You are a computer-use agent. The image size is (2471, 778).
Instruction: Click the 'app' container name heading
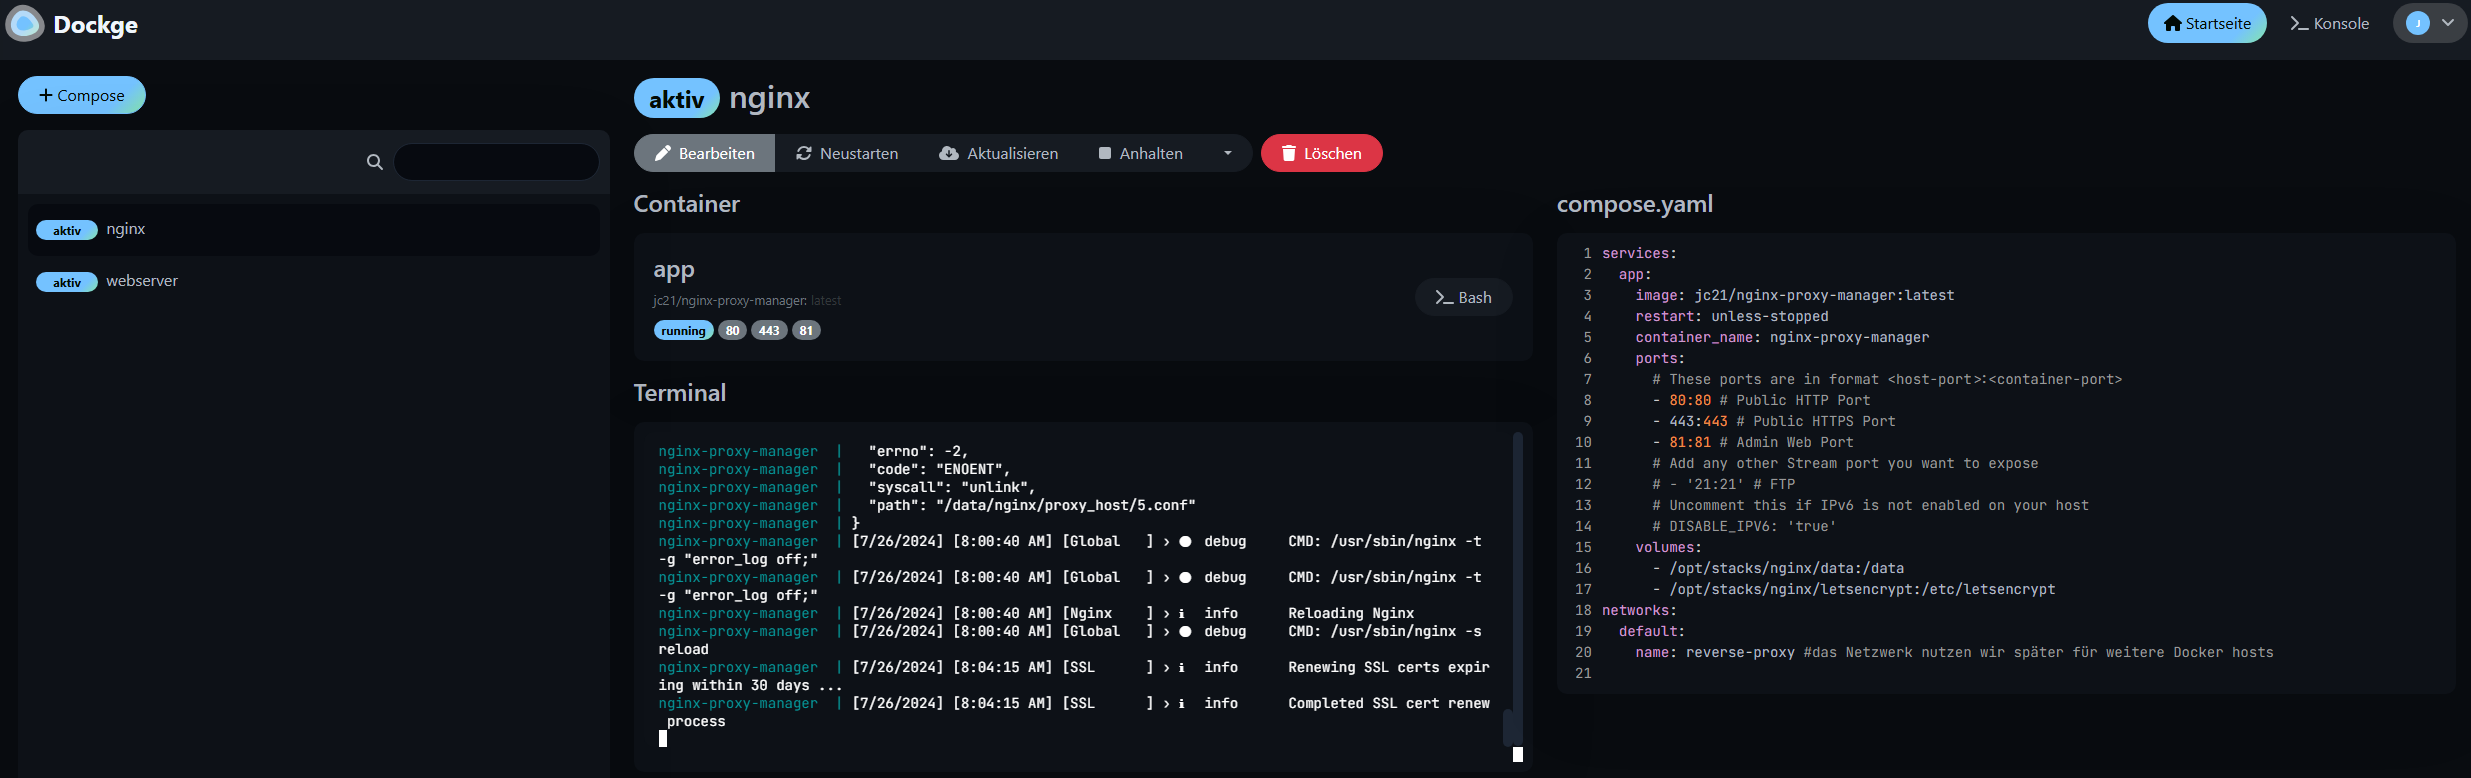(674, 270)
